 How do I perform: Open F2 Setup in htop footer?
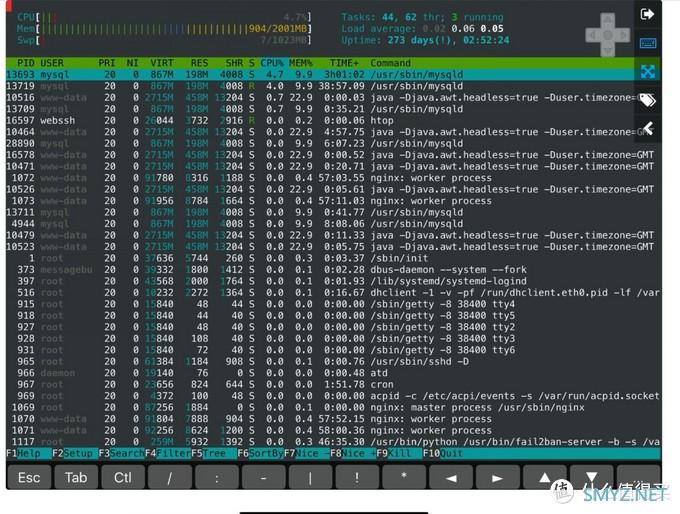point(75,453)
